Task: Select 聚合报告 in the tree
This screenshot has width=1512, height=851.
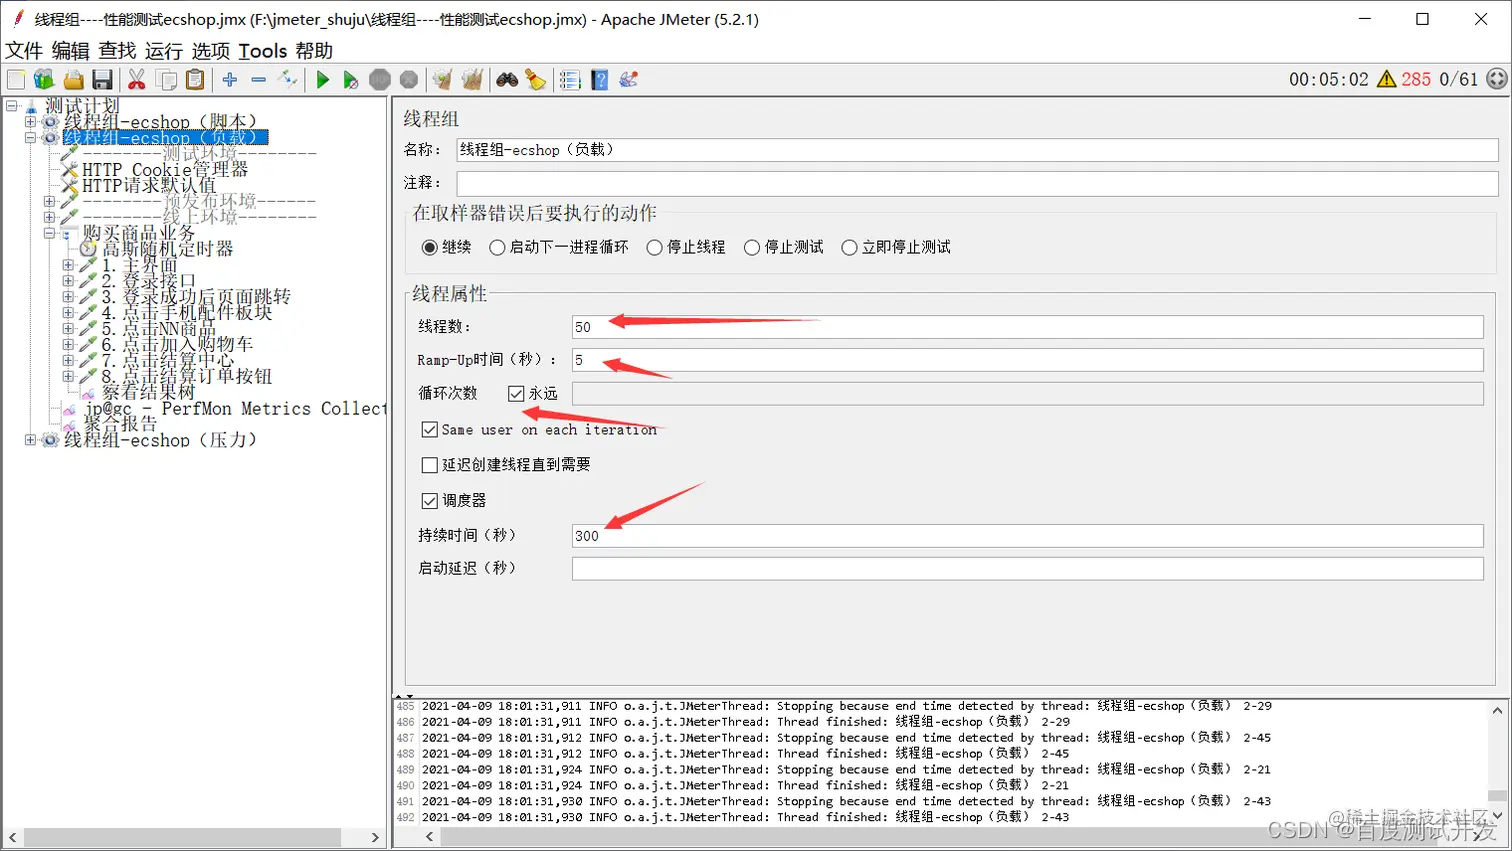Action: [x=120, y=424]
